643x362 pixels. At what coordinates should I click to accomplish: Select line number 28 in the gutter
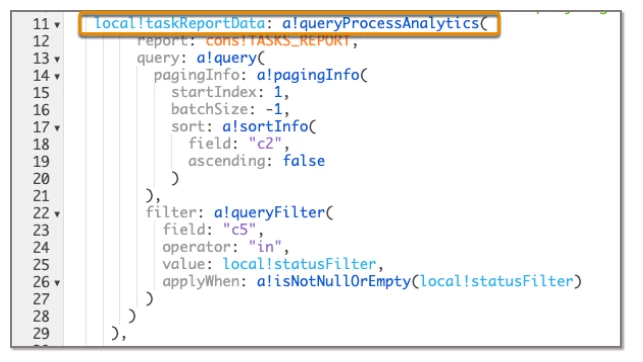coord(41,317)
